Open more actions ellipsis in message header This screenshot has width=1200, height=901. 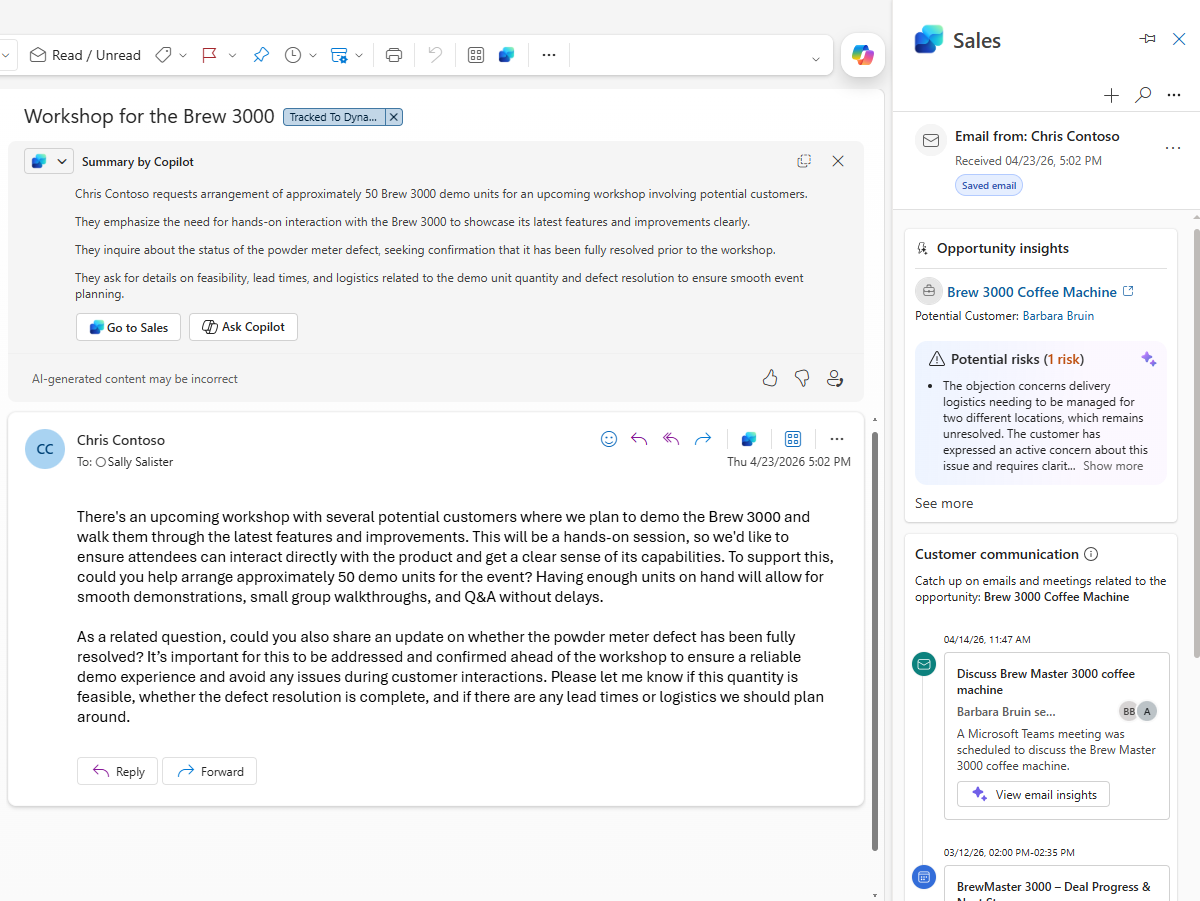[837, 439]
